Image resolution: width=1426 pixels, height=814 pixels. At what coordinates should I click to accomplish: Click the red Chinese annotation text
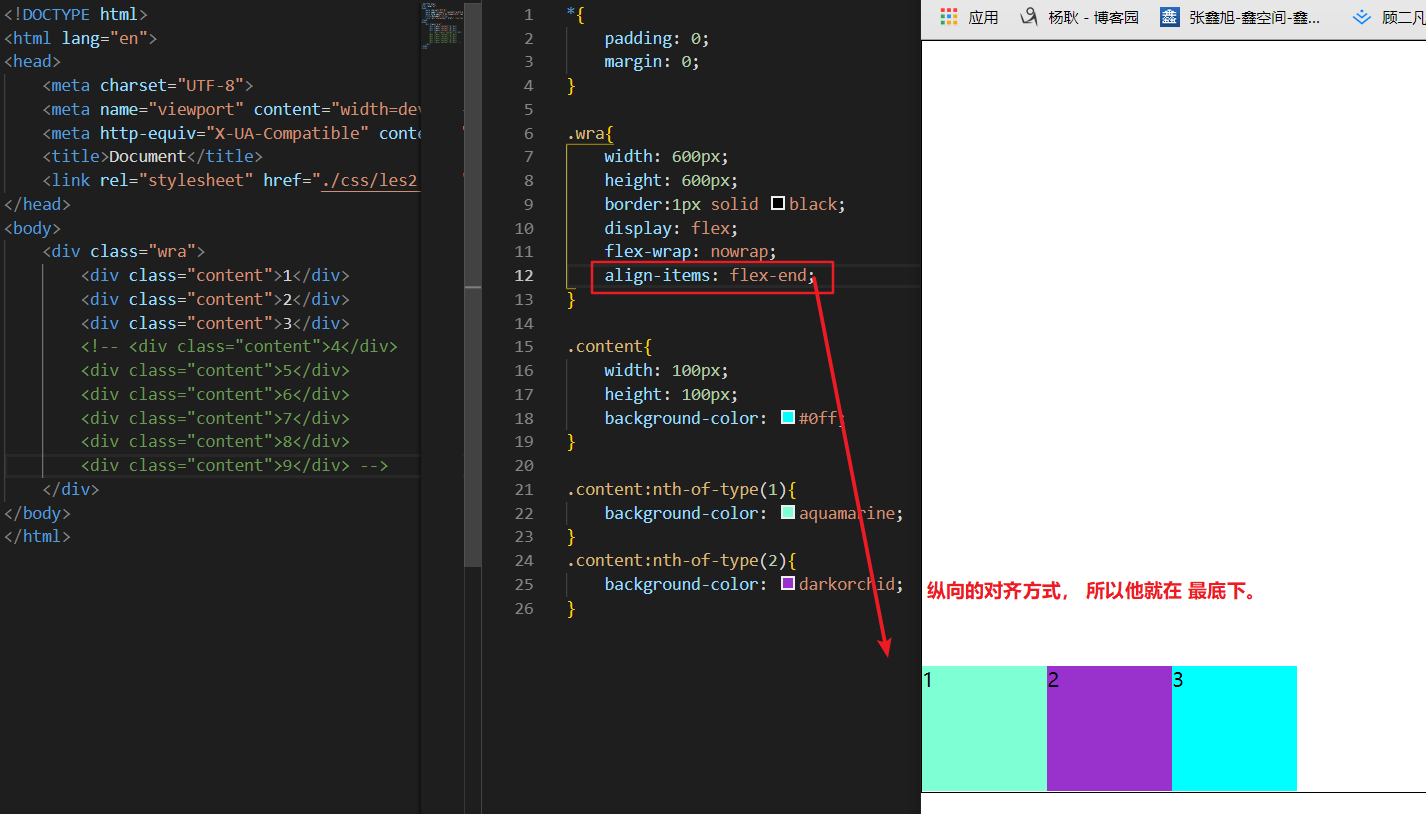[x=1091, y=591]
